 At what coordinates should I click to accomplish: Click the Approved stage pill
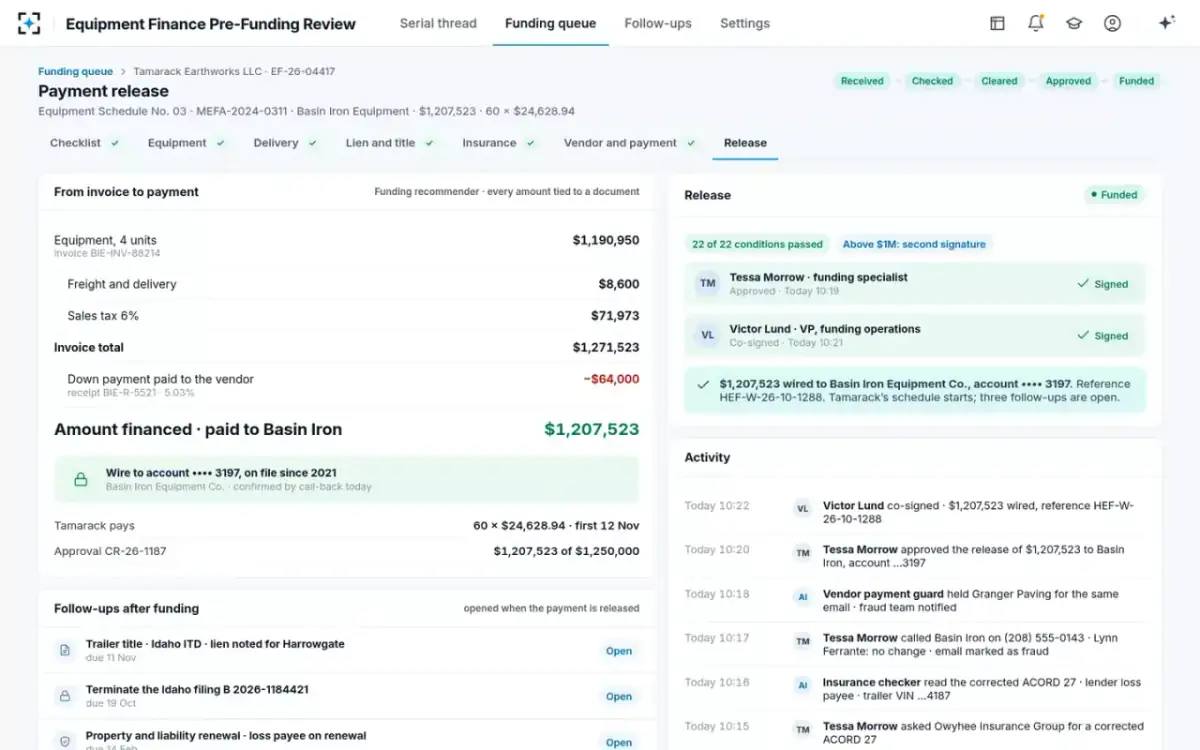1068,81
